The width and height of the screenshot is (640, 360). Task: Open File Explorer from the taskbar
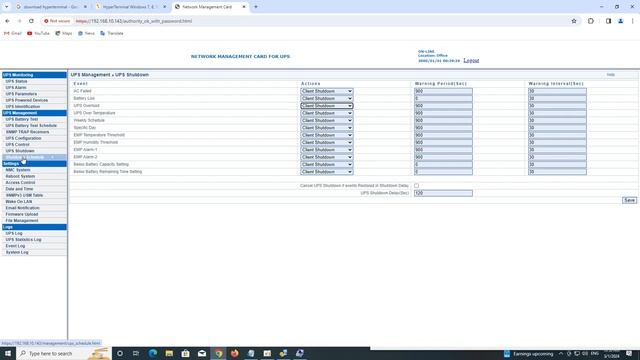click(169, 353)
